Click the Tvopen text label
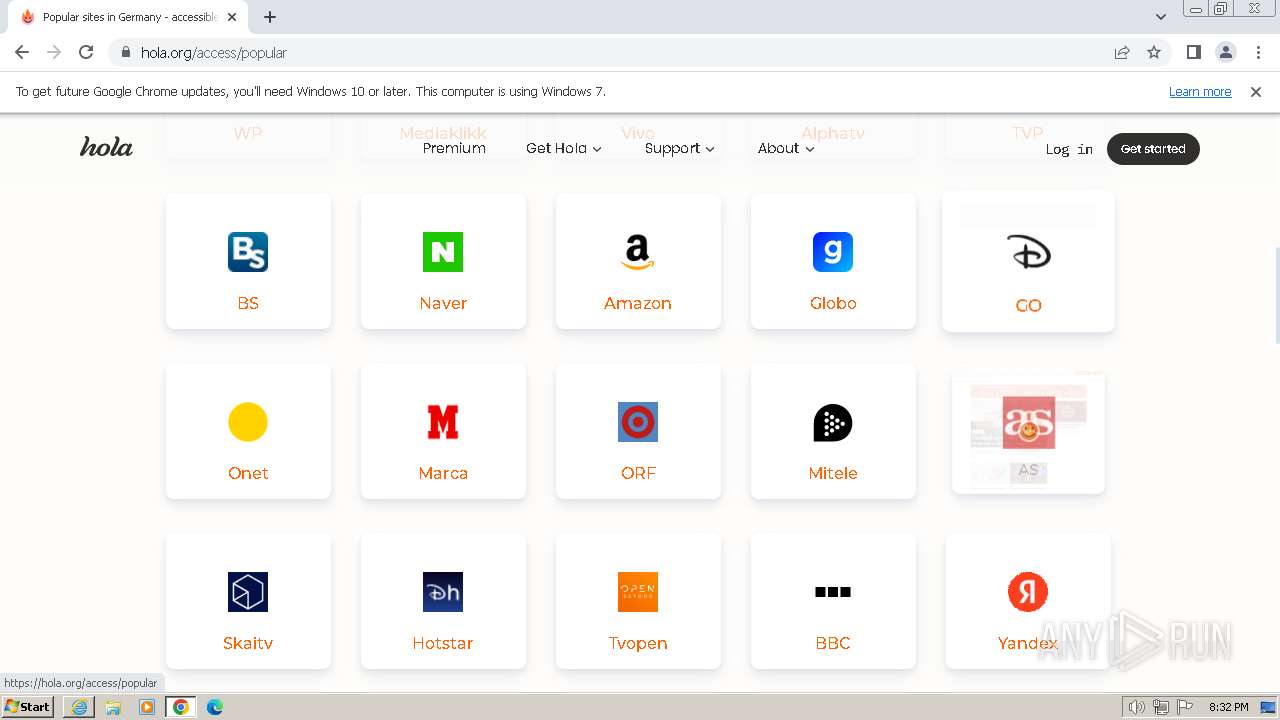1280x720 pixels. (638, 643)
